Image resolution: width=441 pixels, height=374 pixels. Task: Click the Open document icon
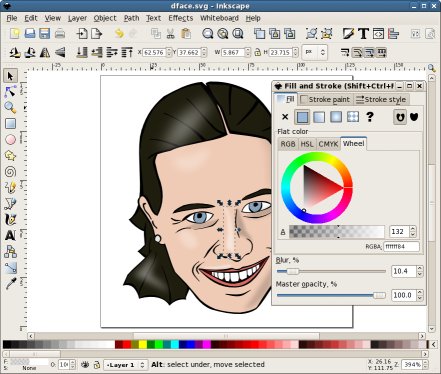click(30, 34)
